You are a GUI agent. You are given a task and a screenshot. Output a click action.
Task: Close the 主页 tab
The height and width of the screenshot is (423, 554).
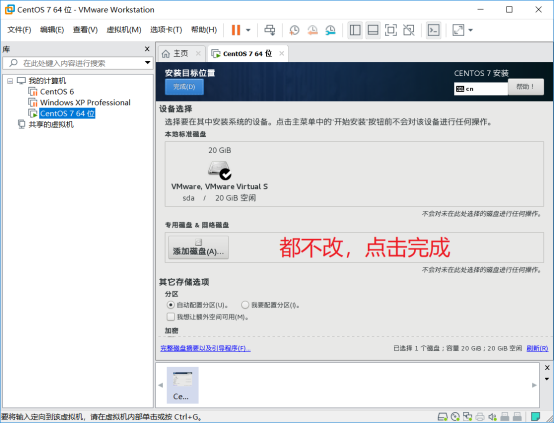[198, 53]
